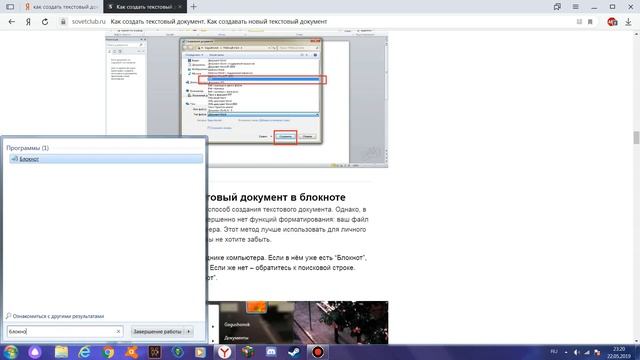
Task: Launch Internet Explorer from the taskbar
Action: pos(84,352)
